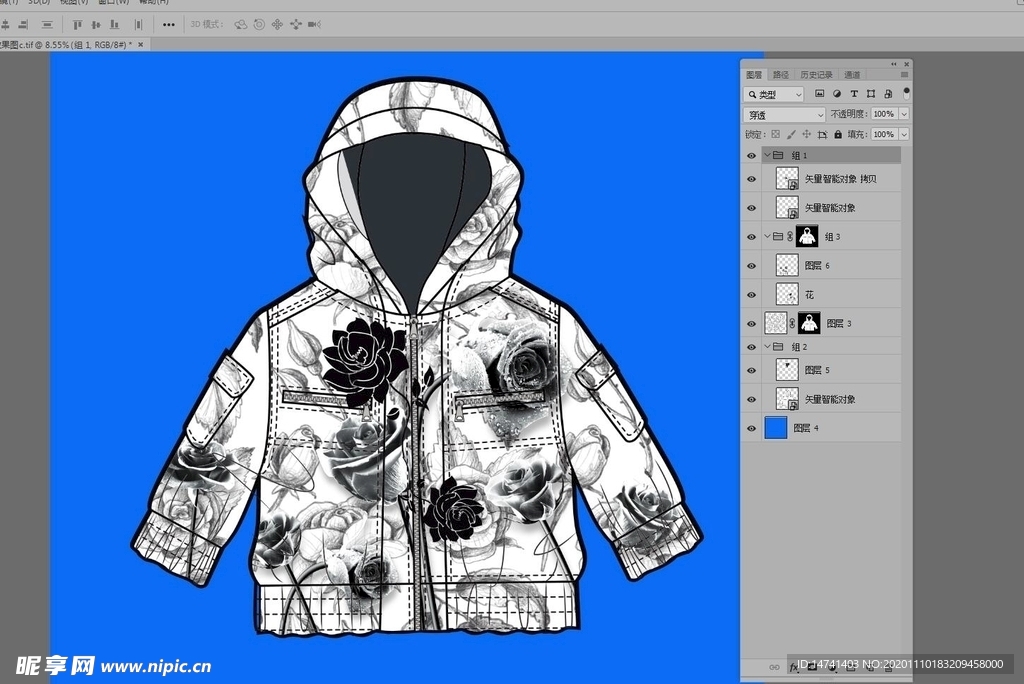
Task: Click the text layer filter icon
Action: tap(854, 94)
